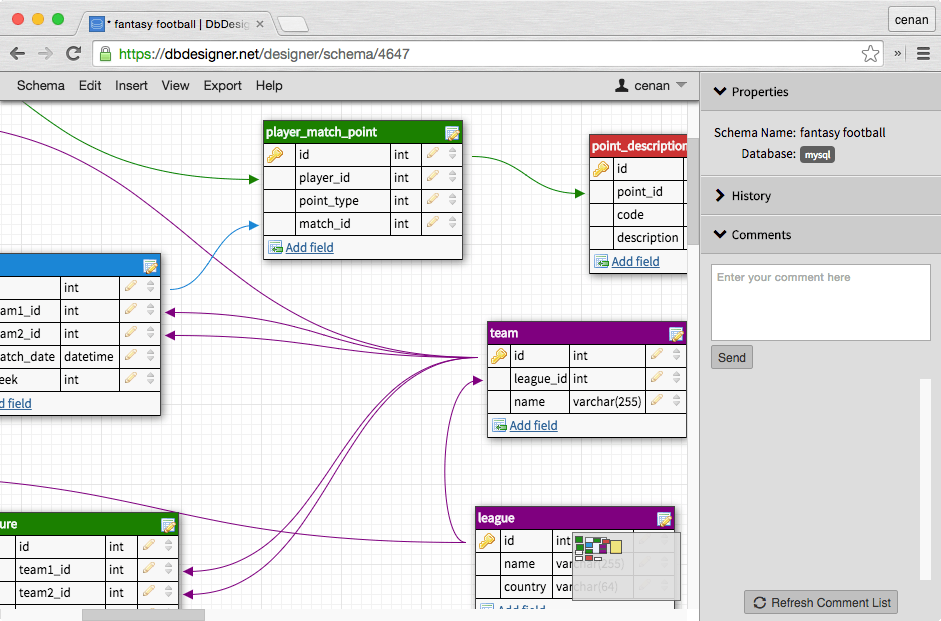Image resolution: width=941 pixels, height=621 pixels.
Task: Click reorder arrows for point_type field
Action: coord(452,201)
